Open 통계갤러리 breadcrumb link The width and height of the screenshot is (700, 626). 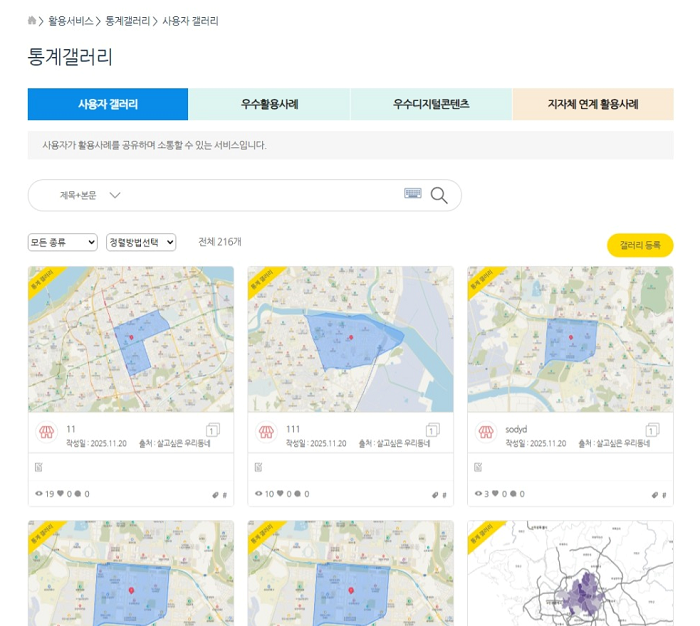pyautogui.click(x=128, y=21)
